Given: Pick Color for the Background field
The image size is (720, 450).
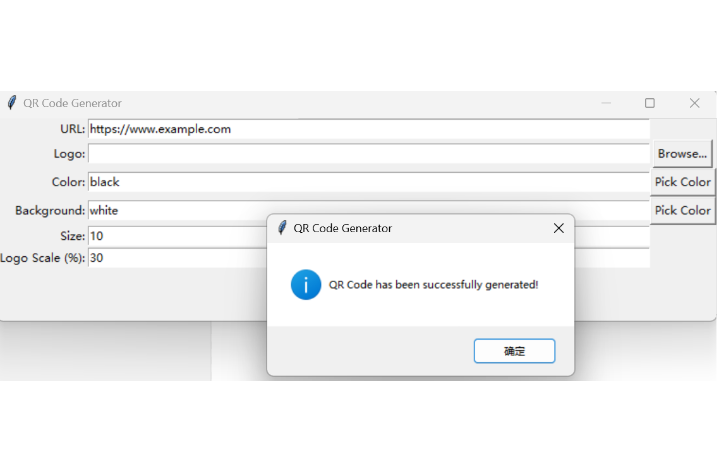Looking at the screenshot, I should point(682,210).
